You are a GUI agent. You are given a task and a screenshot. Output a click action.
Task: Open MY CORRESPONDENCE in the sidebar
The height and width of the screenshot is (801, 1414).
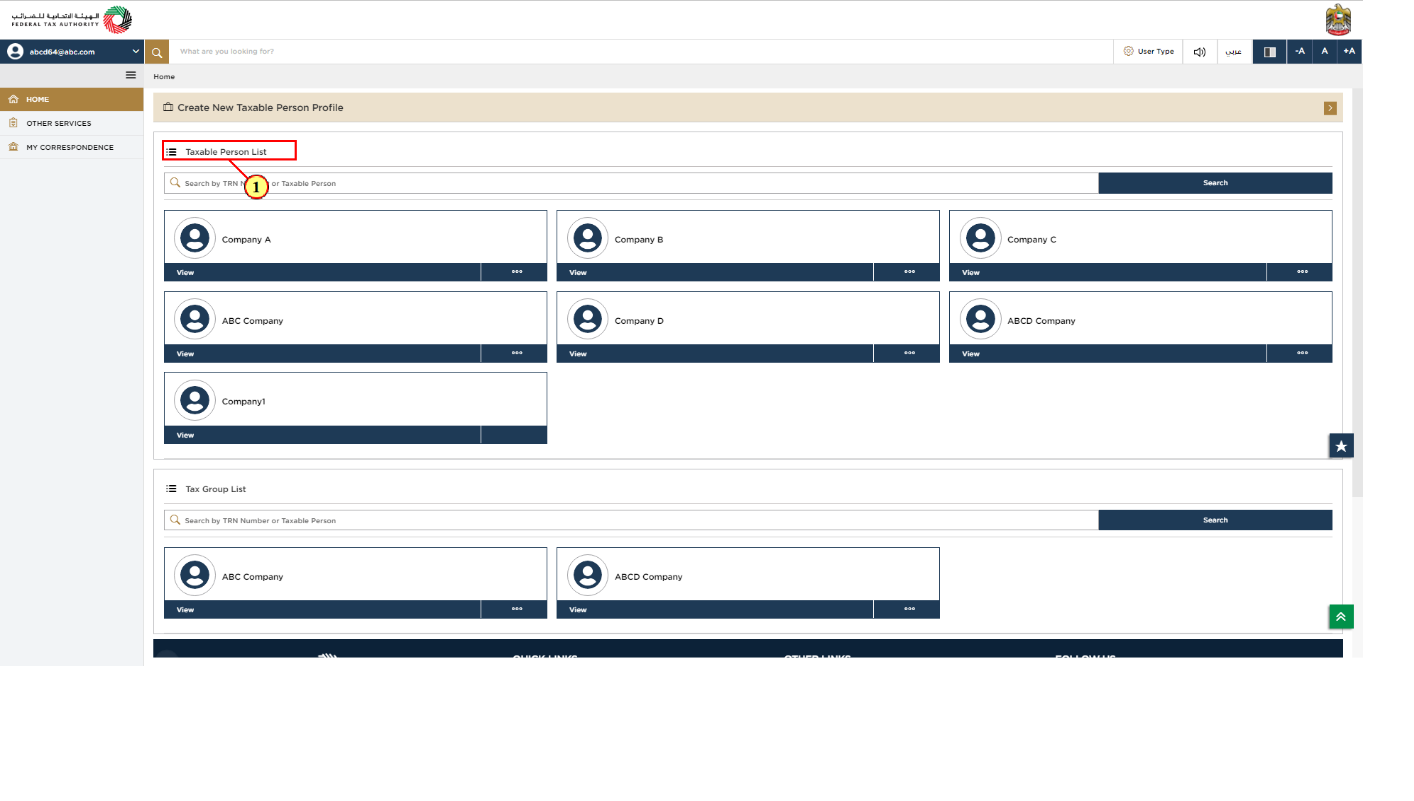pyautogui.click(x=72, y=148)
